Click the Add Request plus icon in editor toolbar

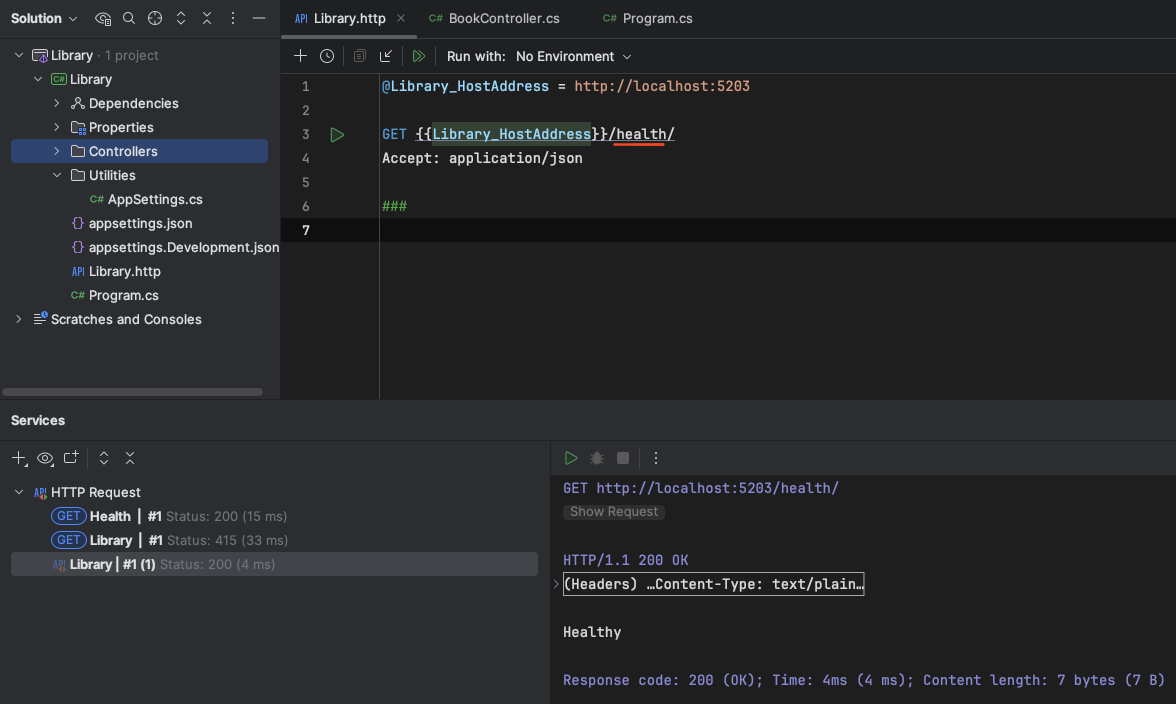(x=300, y=56)
